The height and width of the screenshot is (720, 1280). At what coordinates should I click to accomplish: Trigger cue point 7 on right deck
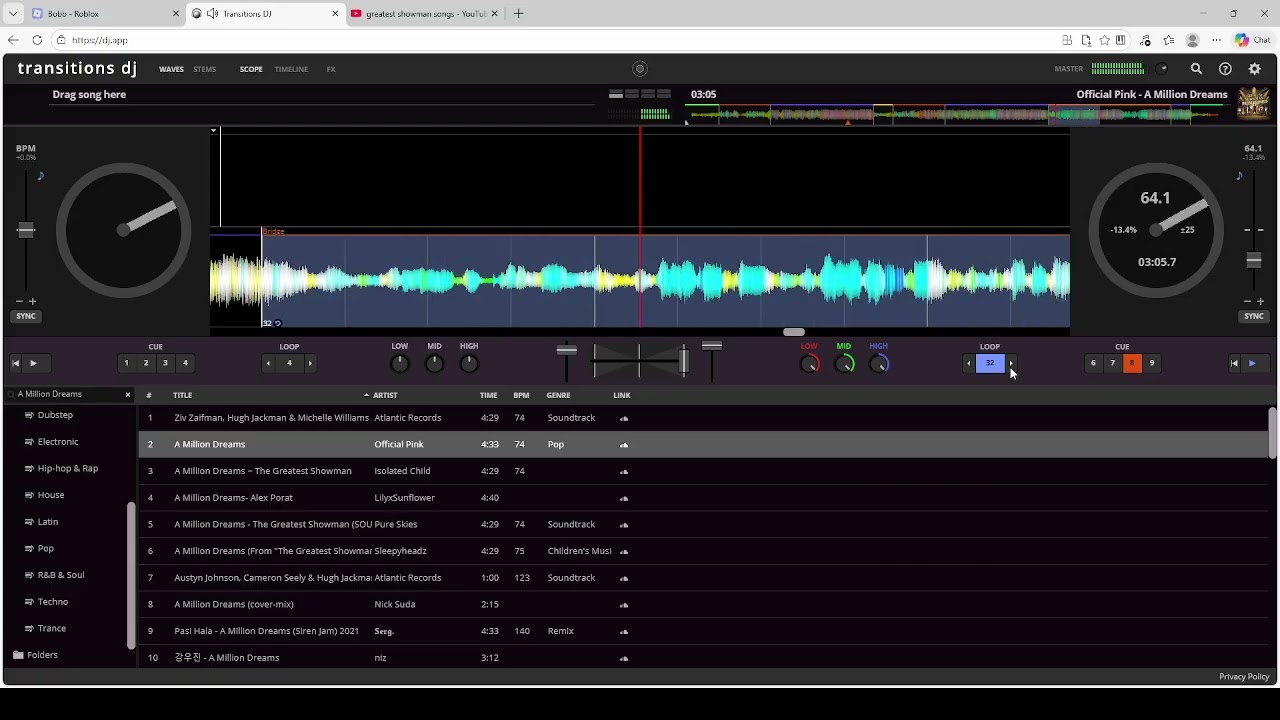[1112, 363]
